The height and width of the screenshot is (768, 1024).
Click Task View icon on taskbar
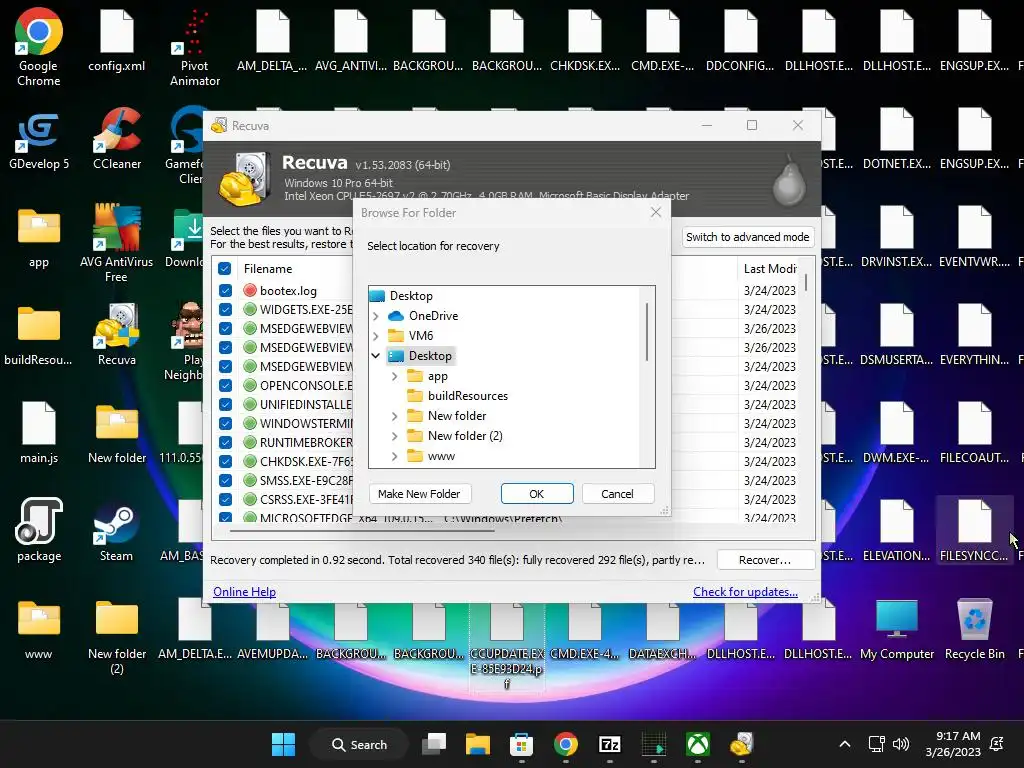pyautogui.click(x=434, y=744)
